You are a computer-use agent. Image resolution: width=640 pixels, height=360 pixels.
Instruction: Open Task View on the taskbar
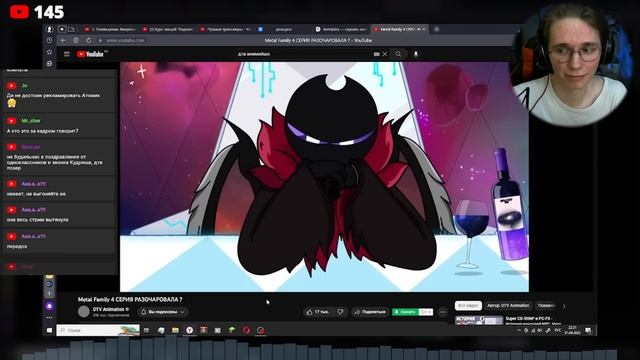(x=147, y=330)
